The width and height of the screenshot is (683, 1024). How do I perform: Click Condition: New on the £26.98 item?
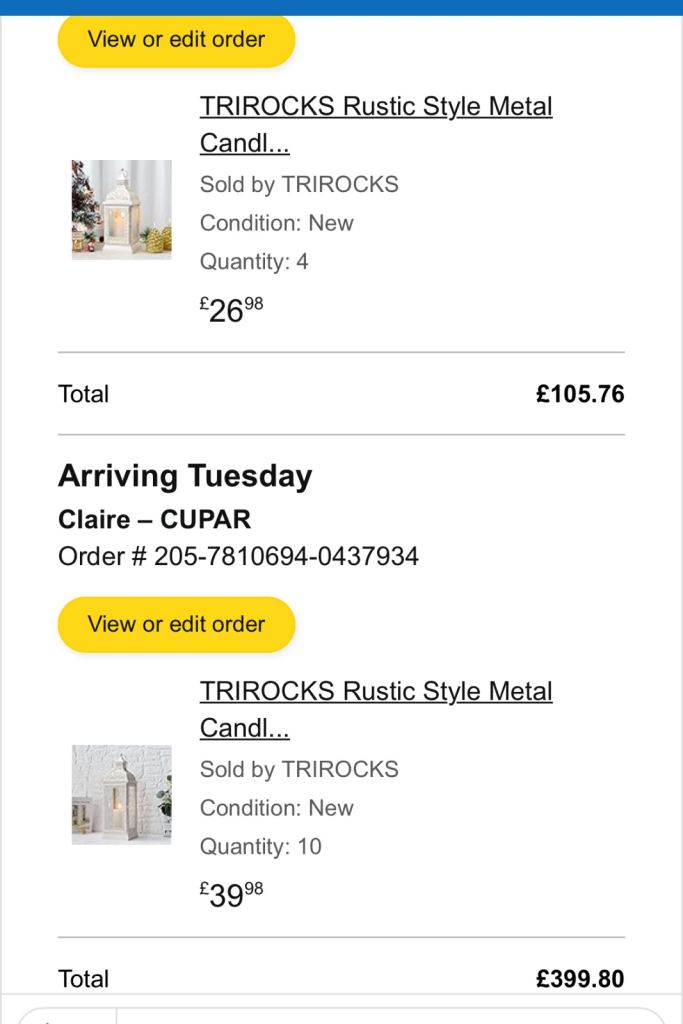[276, 223]
